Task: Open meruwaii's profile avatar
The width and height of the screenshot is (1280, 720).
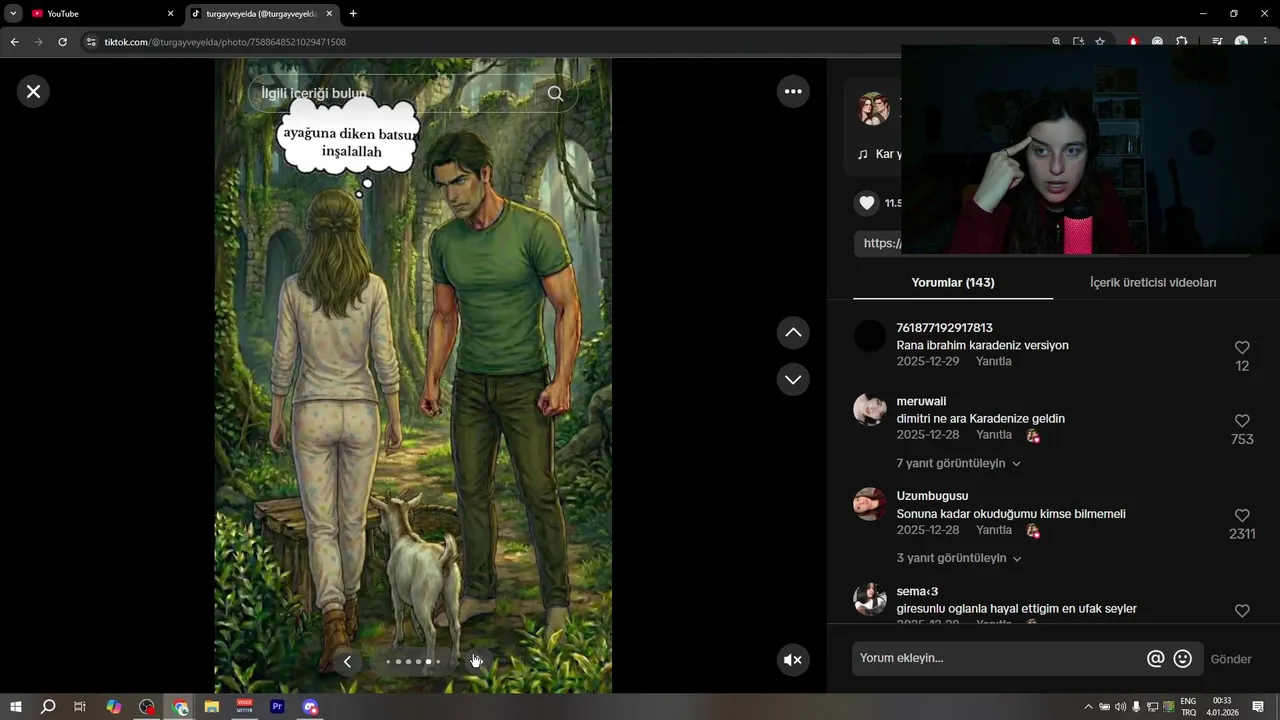Action: click(870, 410)
